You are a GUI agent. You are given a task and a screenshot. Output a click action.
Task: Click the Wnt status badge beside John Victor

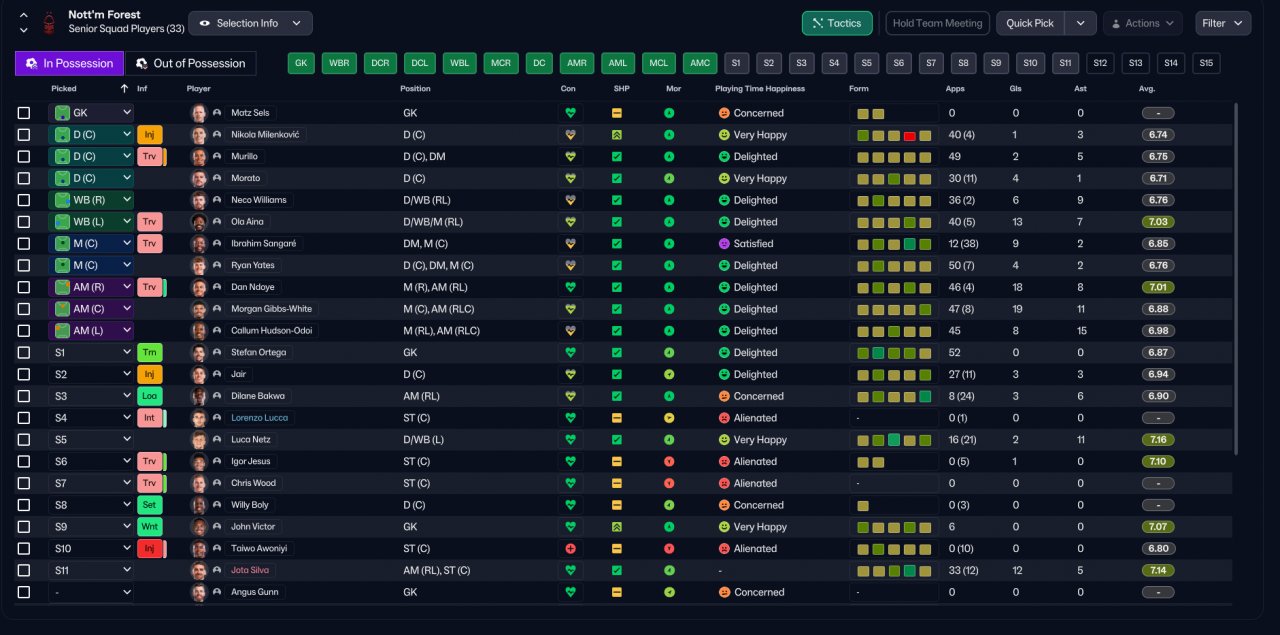click(149, 527)
